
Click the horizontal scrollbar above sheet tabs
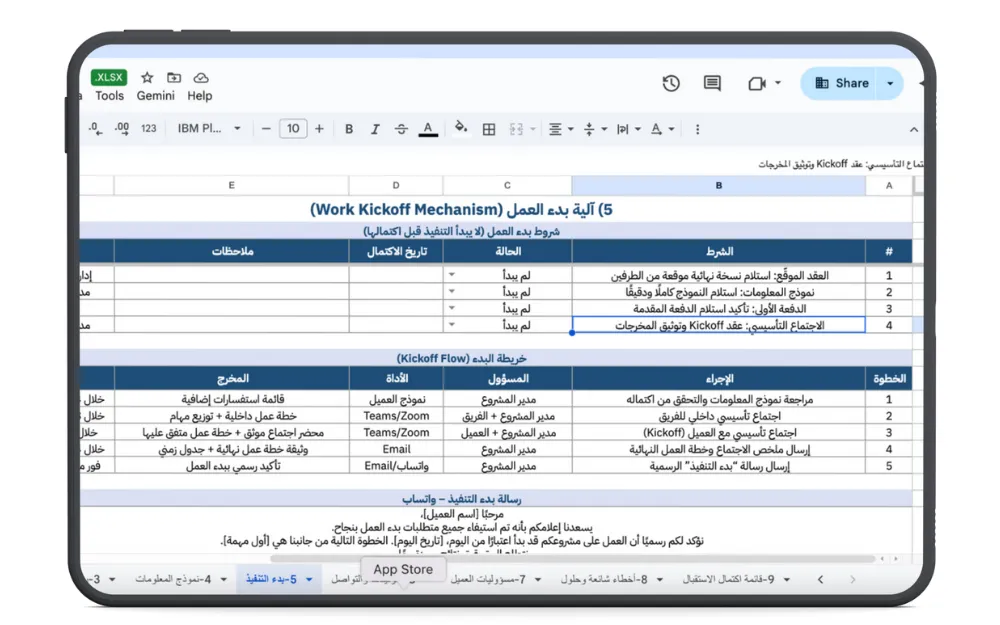click(x=572, y=559)
